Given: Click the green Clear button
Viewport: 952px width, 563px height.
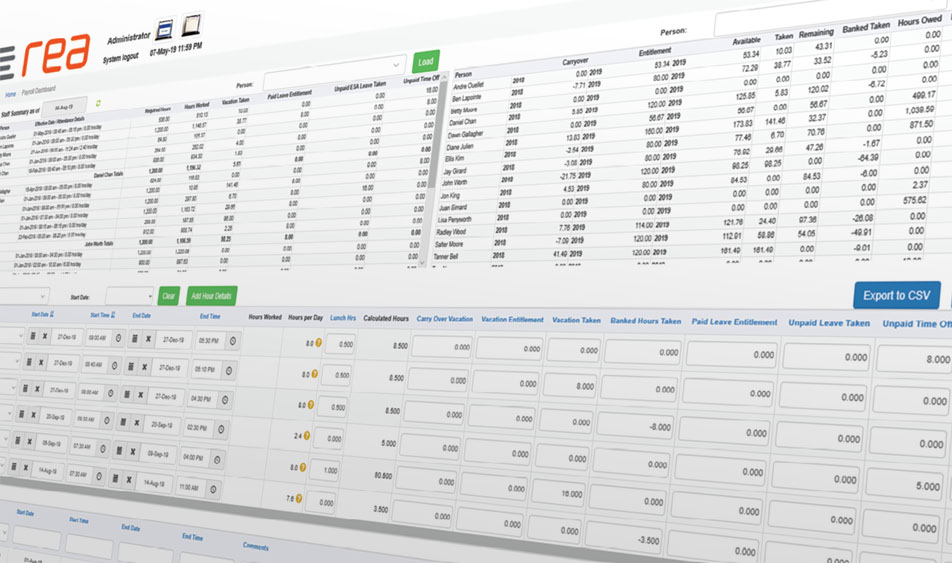Looking at the screenshot, I should click(168, 296).
